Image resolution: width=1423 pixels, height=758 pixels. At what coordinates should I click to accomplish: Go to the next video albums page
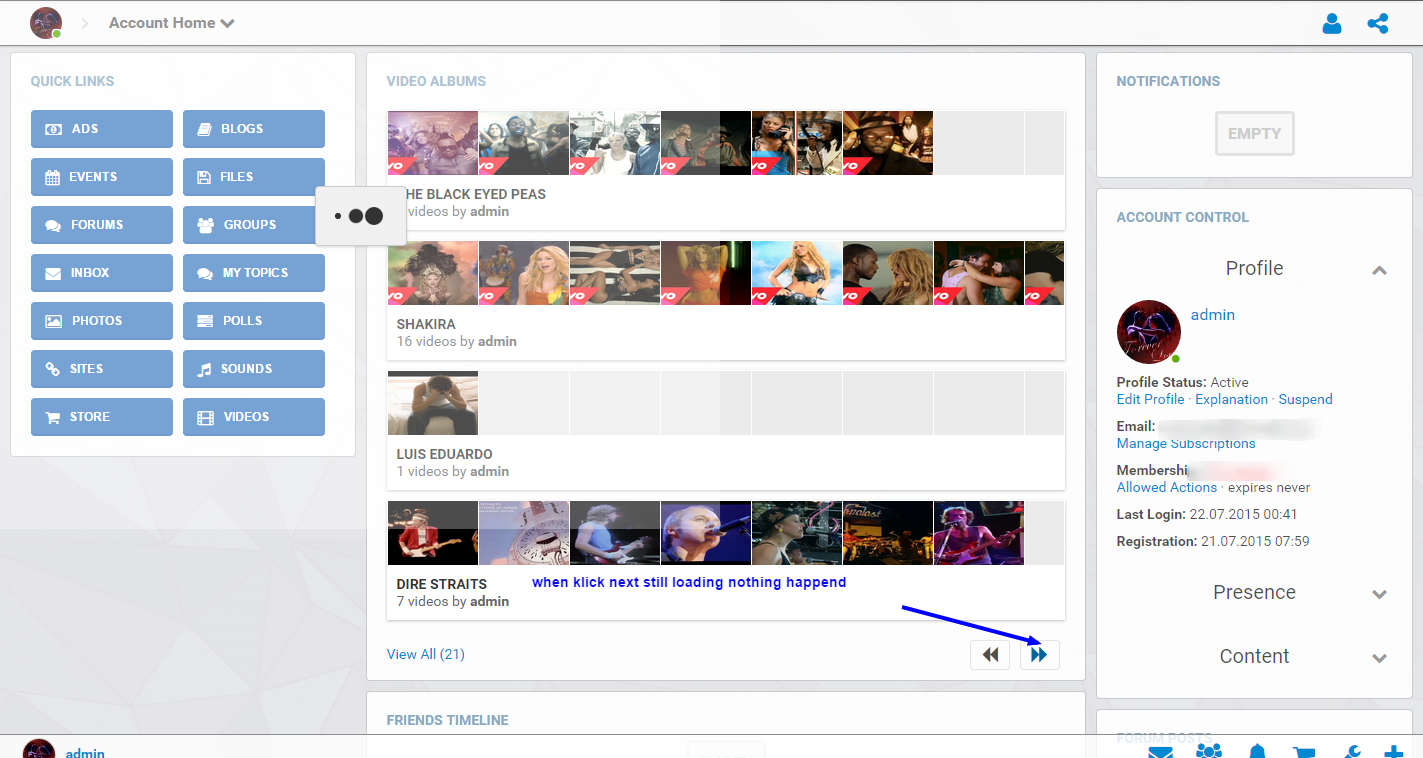pyautogui.click(x=1040, y=655)
